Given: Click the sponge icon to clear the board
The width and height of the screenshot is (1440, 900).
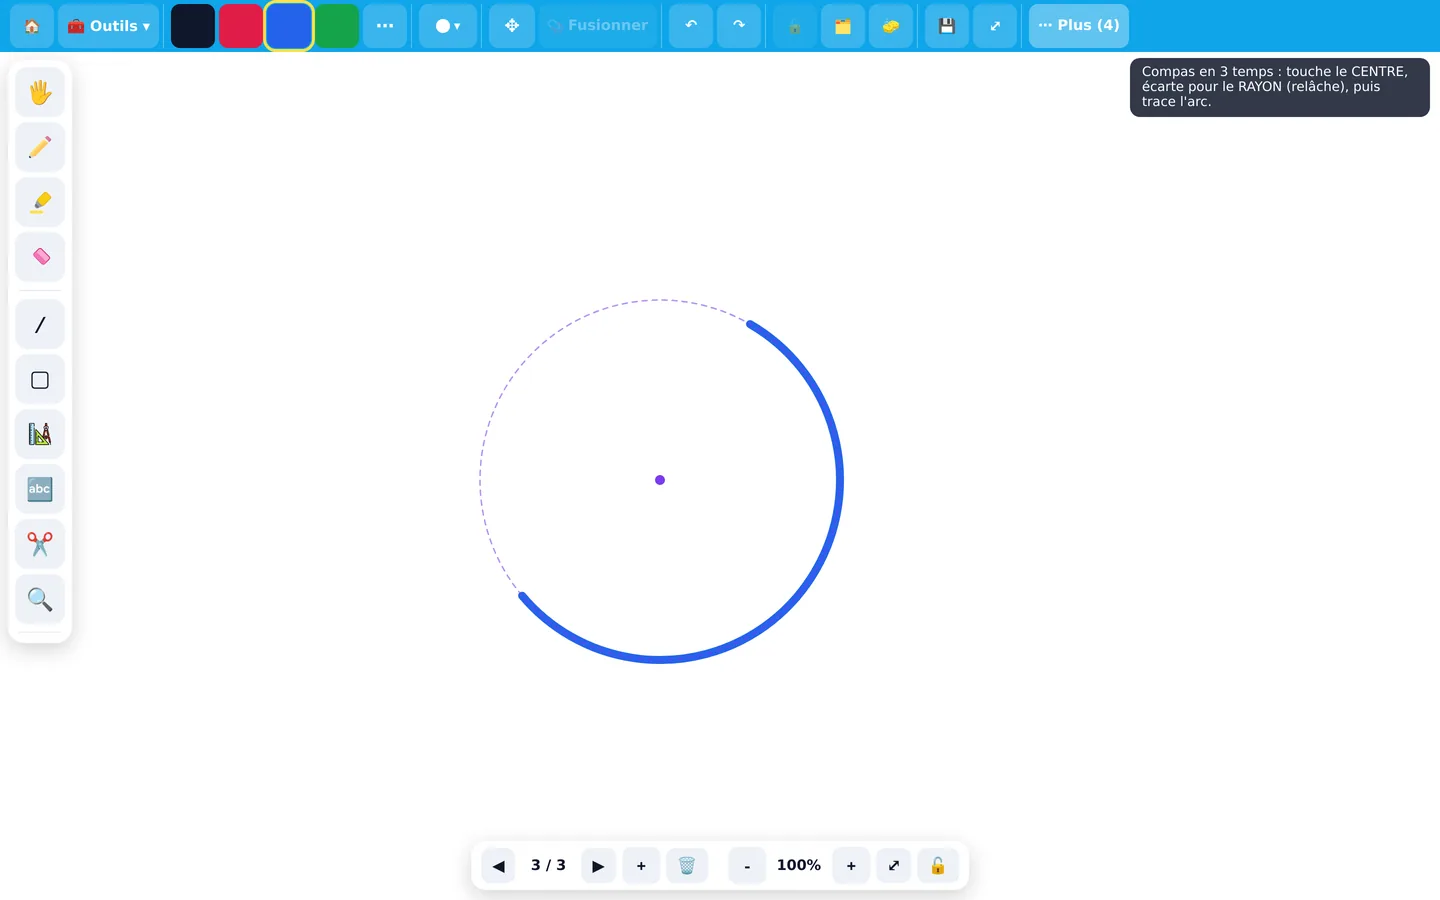Looking at the screenshot, I should 891,26.
